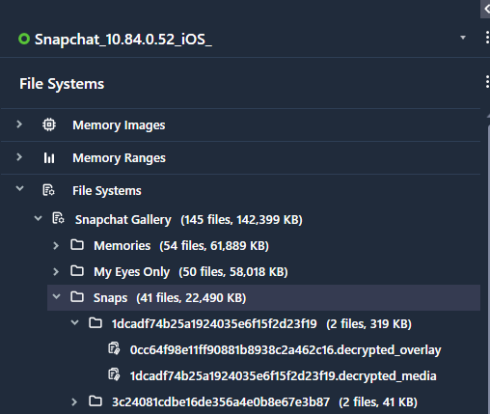Click the Memory Ranges bar chart icon
Image resolution: width=491 pixels, height=415 pixels.
tap(49, 158)
